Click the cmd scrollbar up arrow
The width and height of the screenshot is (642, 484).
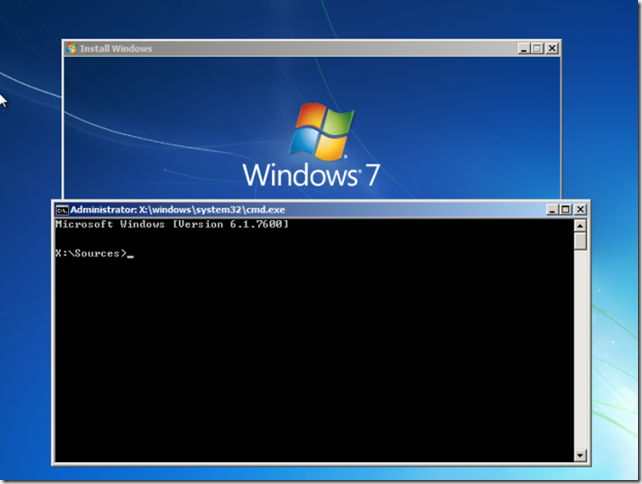(x=580, y=226)
